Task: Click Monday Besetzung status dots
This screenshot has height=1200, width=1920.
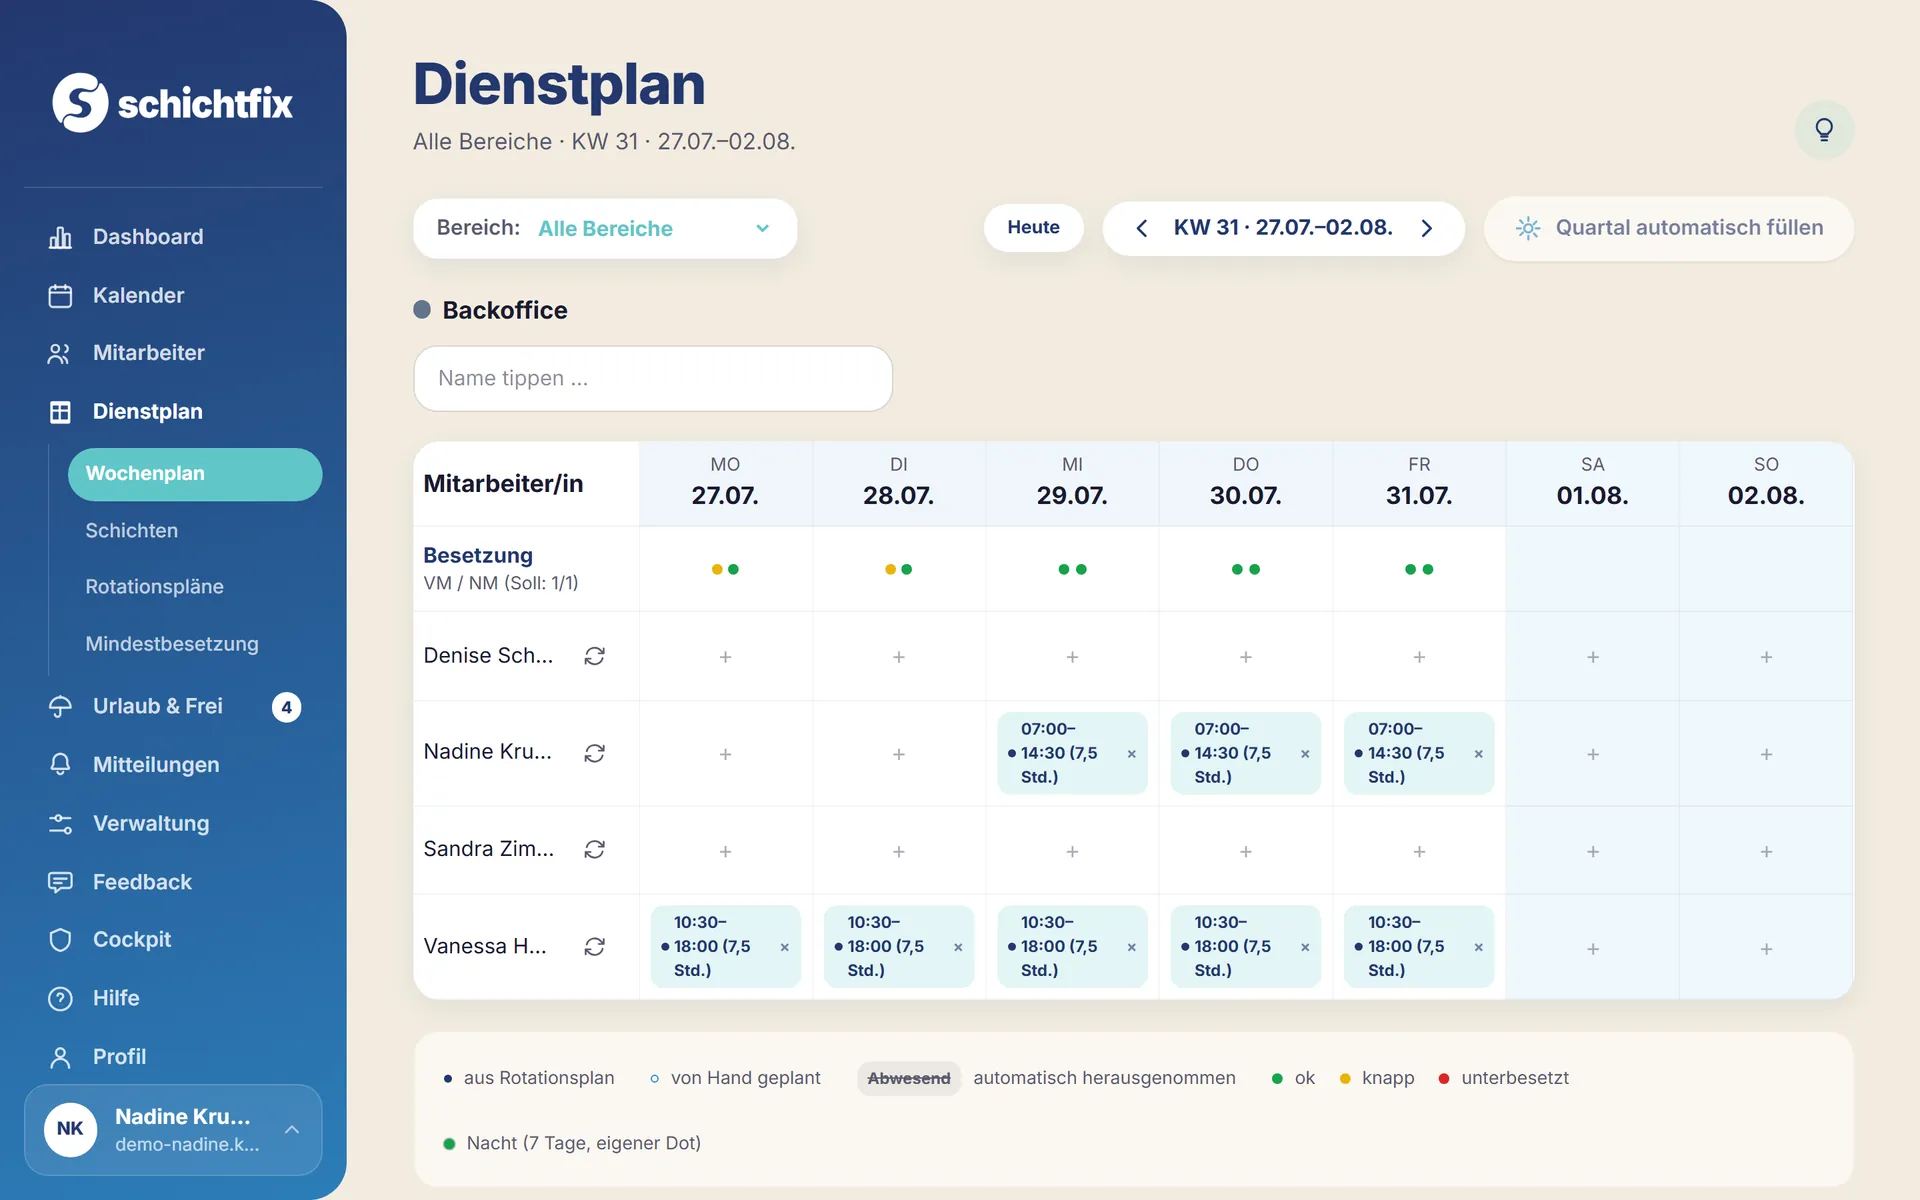Action: click(x=725, y=569)
